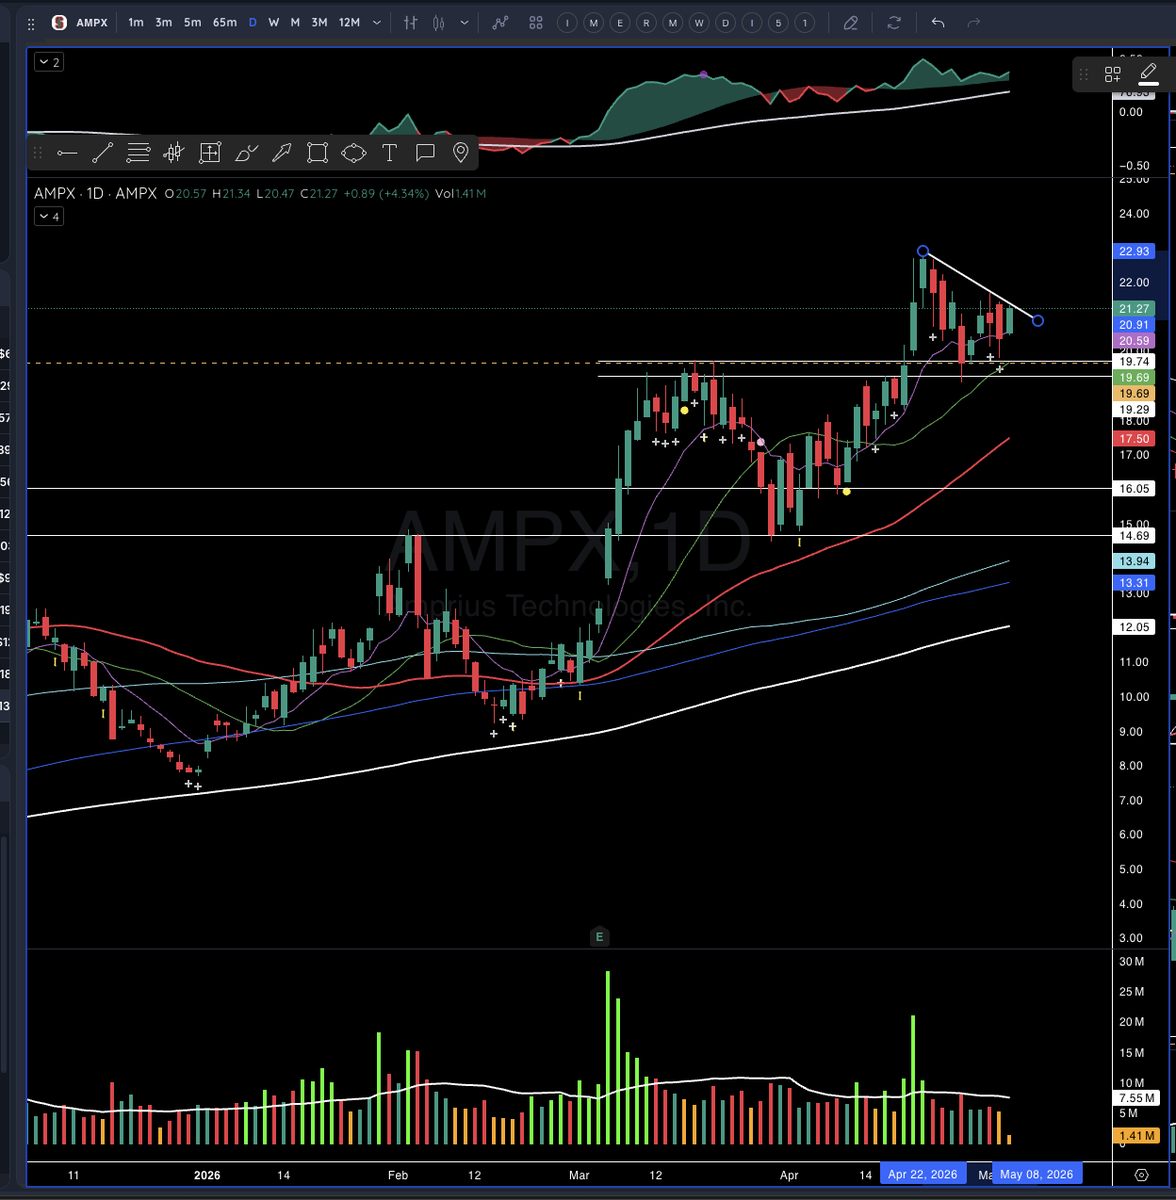Click the red 17.50 moving average label

(1134, 439)
